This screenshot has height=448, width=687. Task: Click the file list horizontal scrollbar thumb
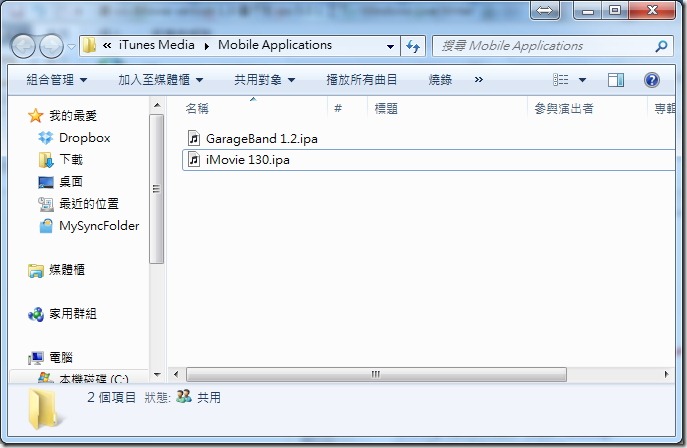point(376,374)
